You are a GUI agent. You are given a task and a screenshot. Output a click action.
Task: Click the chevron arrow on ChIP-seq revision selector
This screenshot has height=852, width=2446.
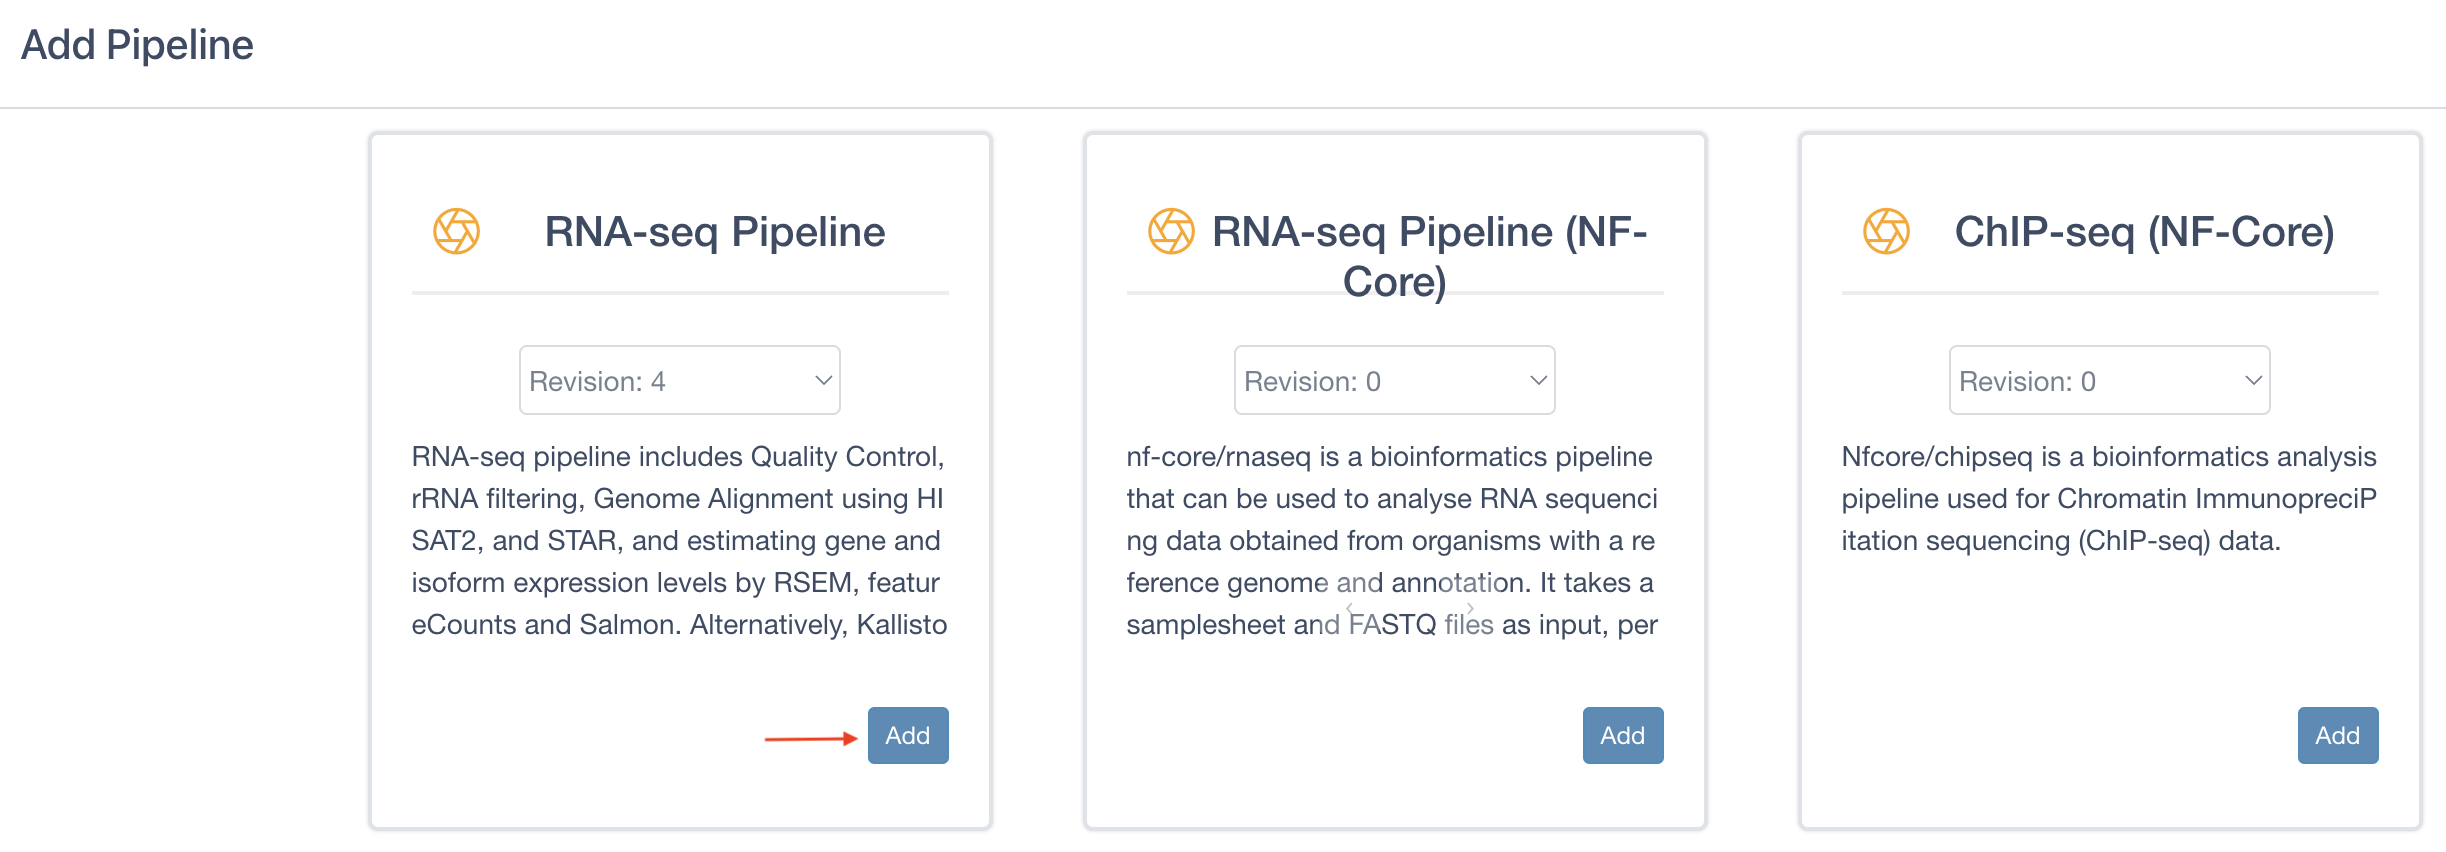[x=2253, y=380]
